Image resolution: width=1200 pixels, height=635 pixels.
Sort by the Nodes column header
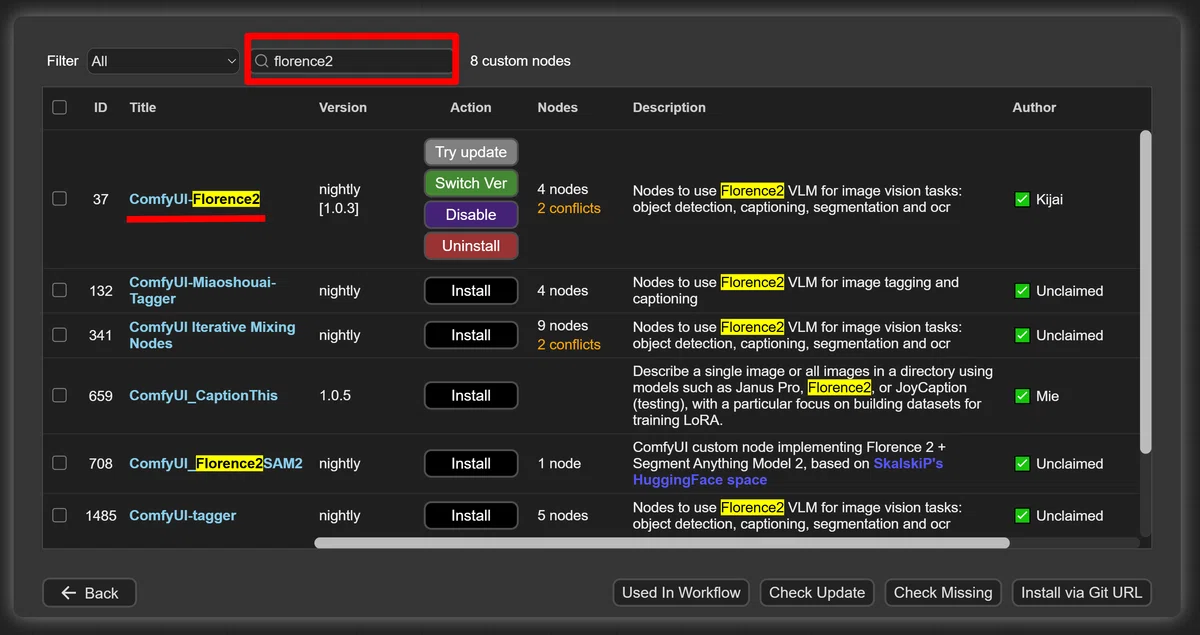[x=558, y=107]
